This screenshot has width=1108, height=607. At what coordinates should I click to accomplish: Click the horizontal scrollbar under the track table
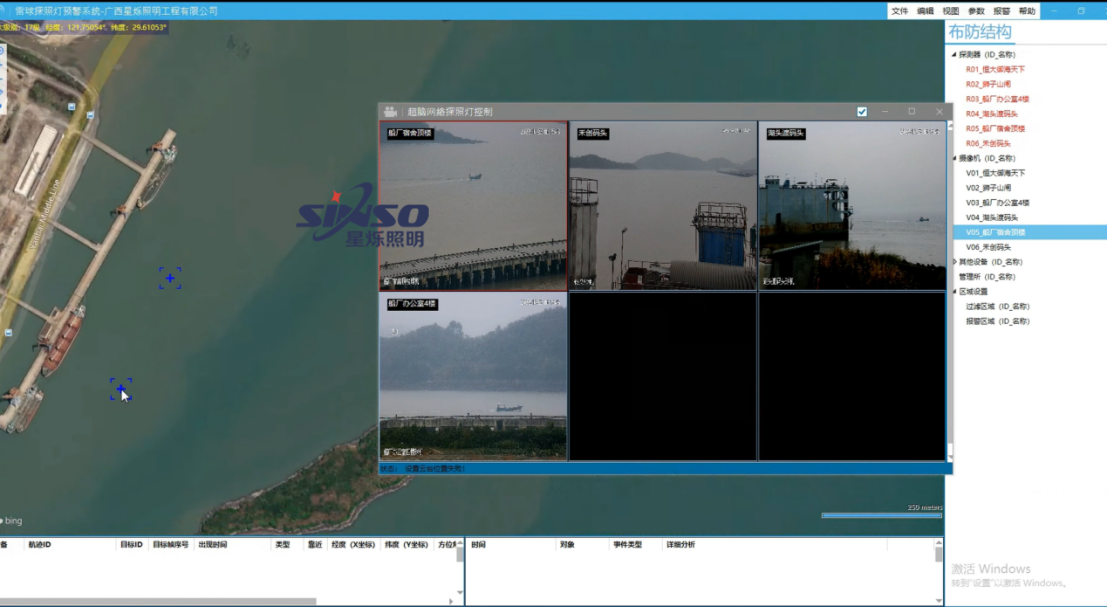coord(160,601)
